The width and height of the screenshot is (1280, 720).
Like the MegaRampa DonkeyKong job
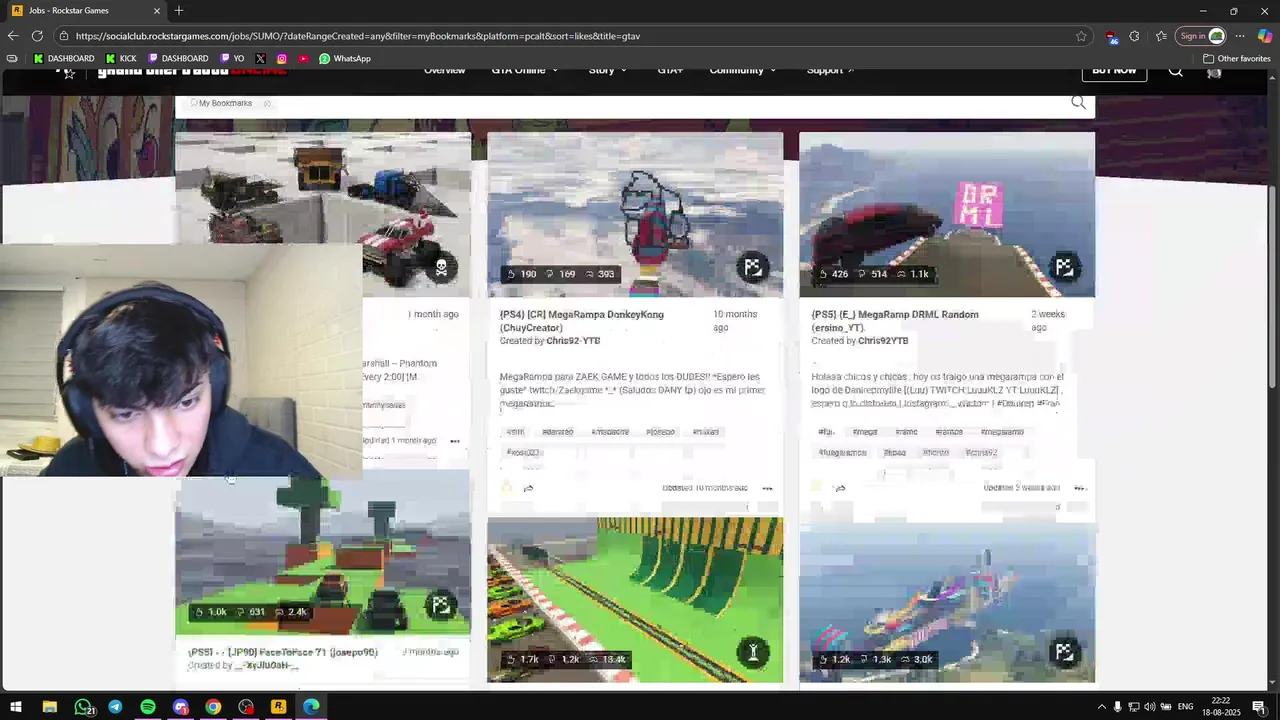coord(506,488)
